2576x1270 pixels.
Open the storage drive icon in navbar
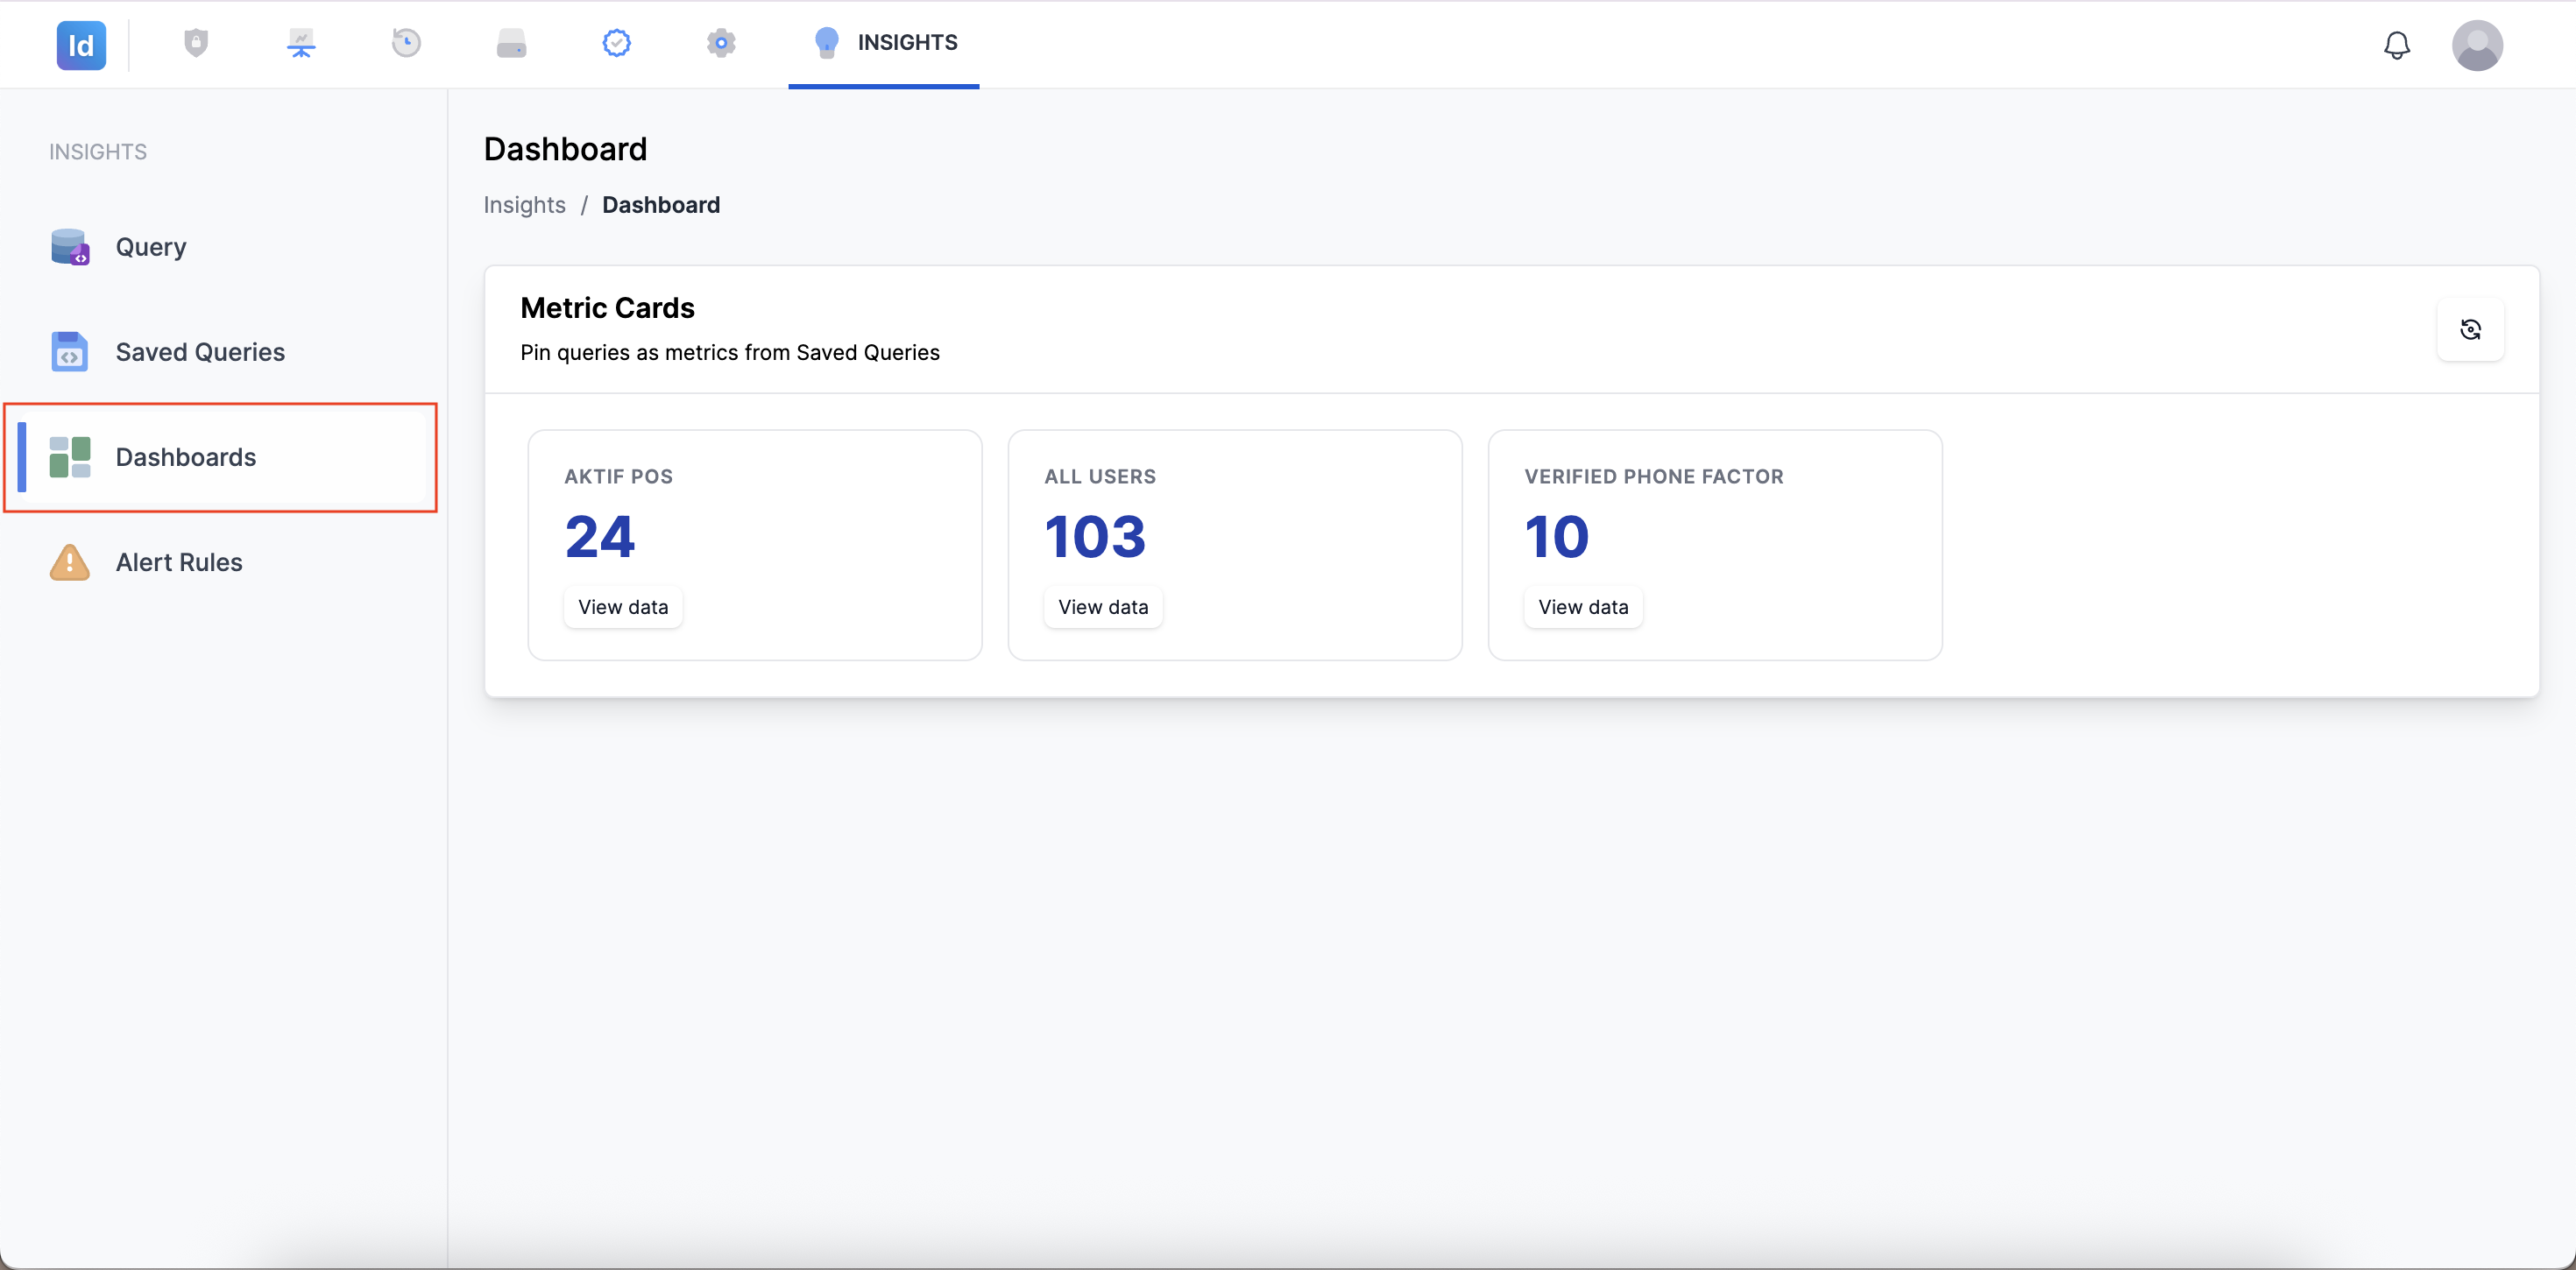(x=511, y=43)
